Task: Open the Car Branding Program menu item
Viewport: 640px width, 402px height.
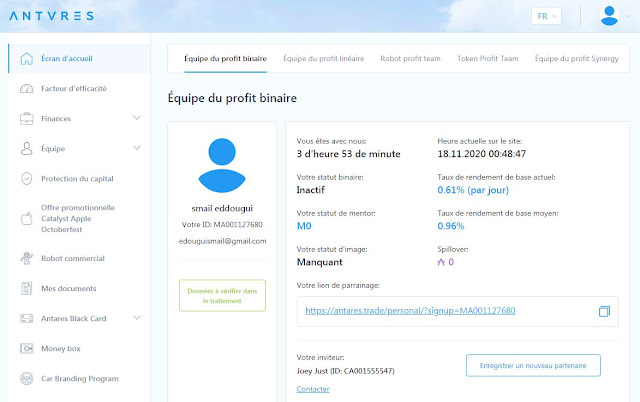Action: tap(79, 379)
